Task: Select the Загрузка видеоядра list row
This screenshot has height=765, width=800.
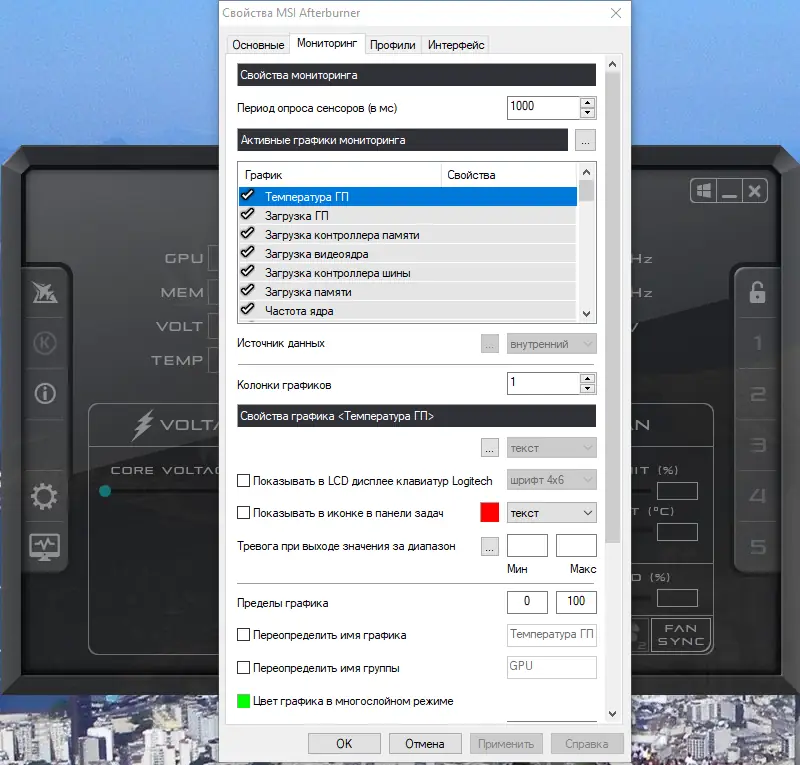Action: tap(408, 254)
